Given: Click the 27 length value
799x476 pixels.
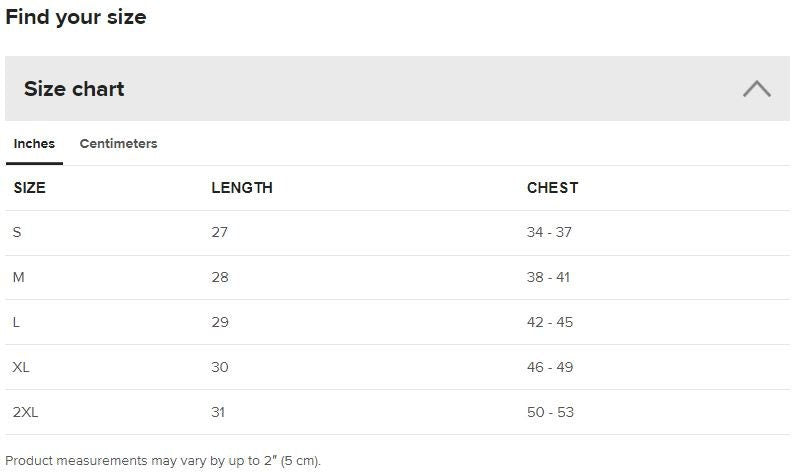Looking at the screenshot, I should pos(220,232).
